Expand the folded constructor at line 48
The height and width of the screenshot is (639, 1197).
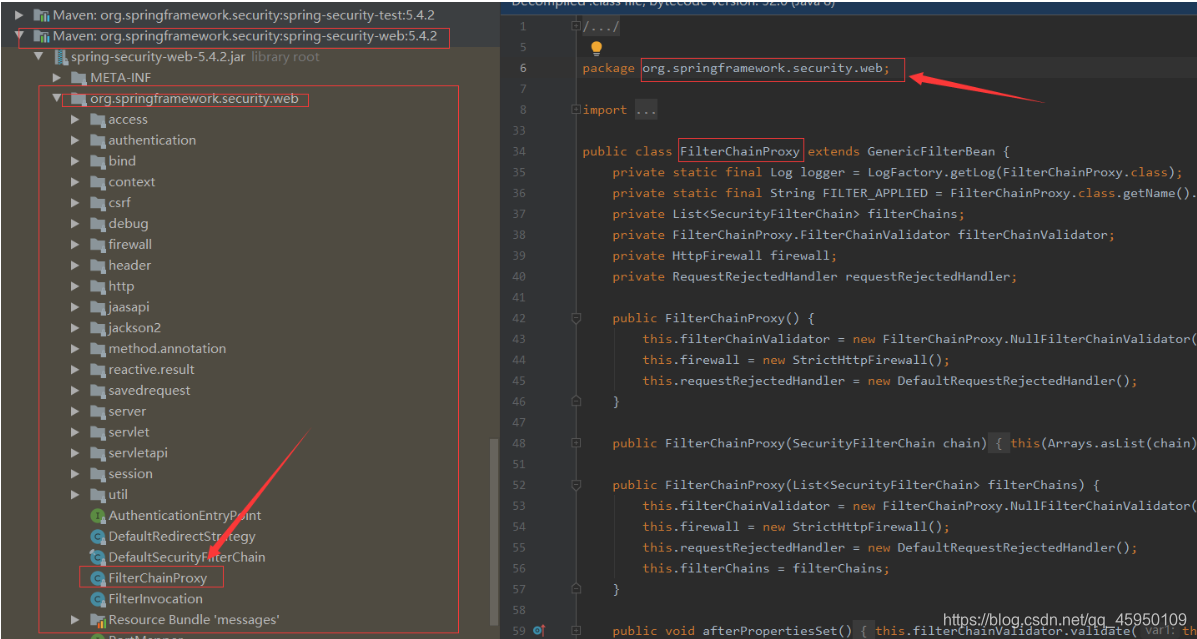coord(576,443)
